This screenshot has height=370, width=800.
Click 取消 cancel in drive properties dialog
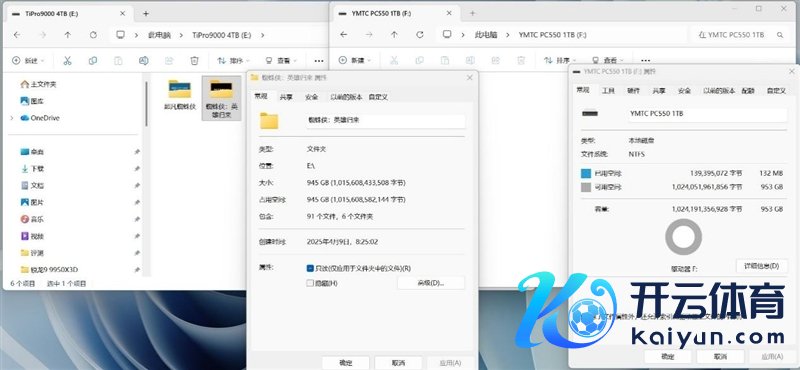coord(720,356)
